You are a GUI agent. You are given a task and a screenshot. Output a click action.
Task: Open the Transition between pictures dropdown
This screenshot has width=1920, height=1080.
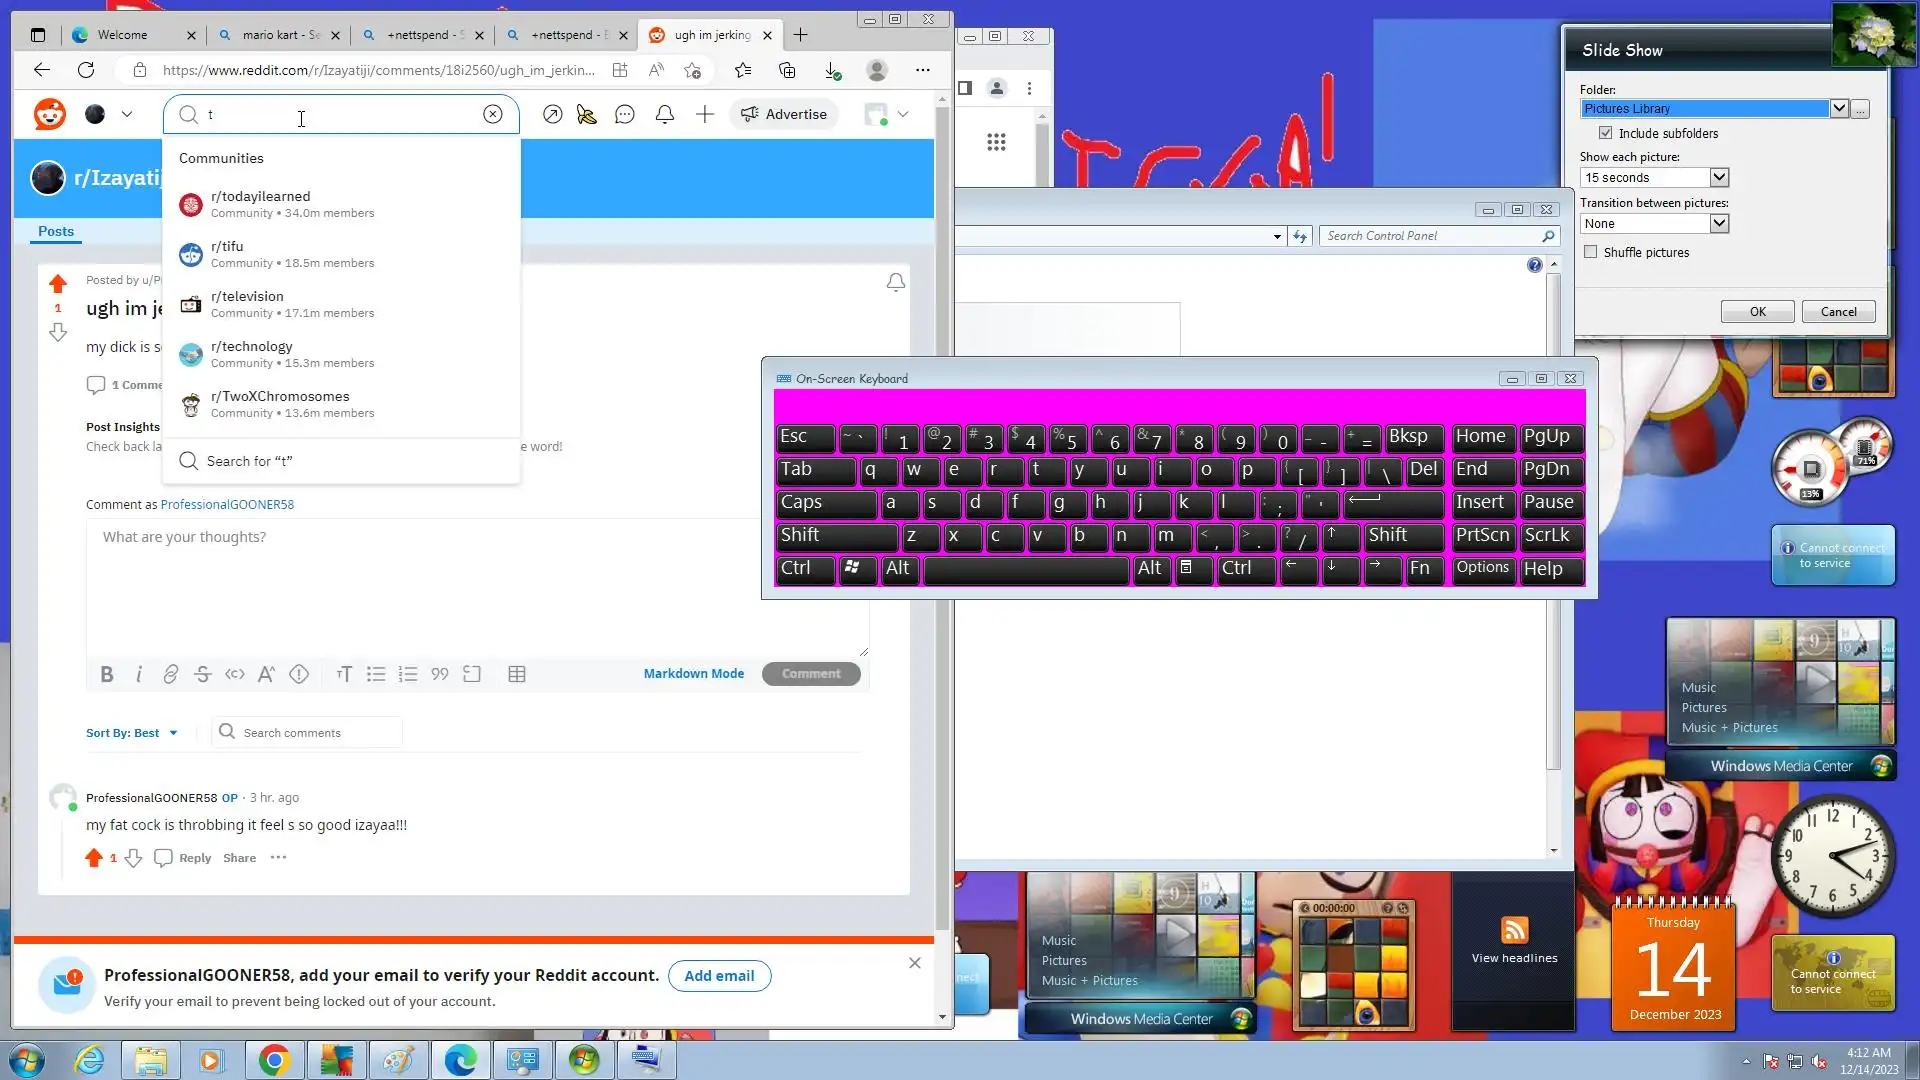click(1719, 224)
